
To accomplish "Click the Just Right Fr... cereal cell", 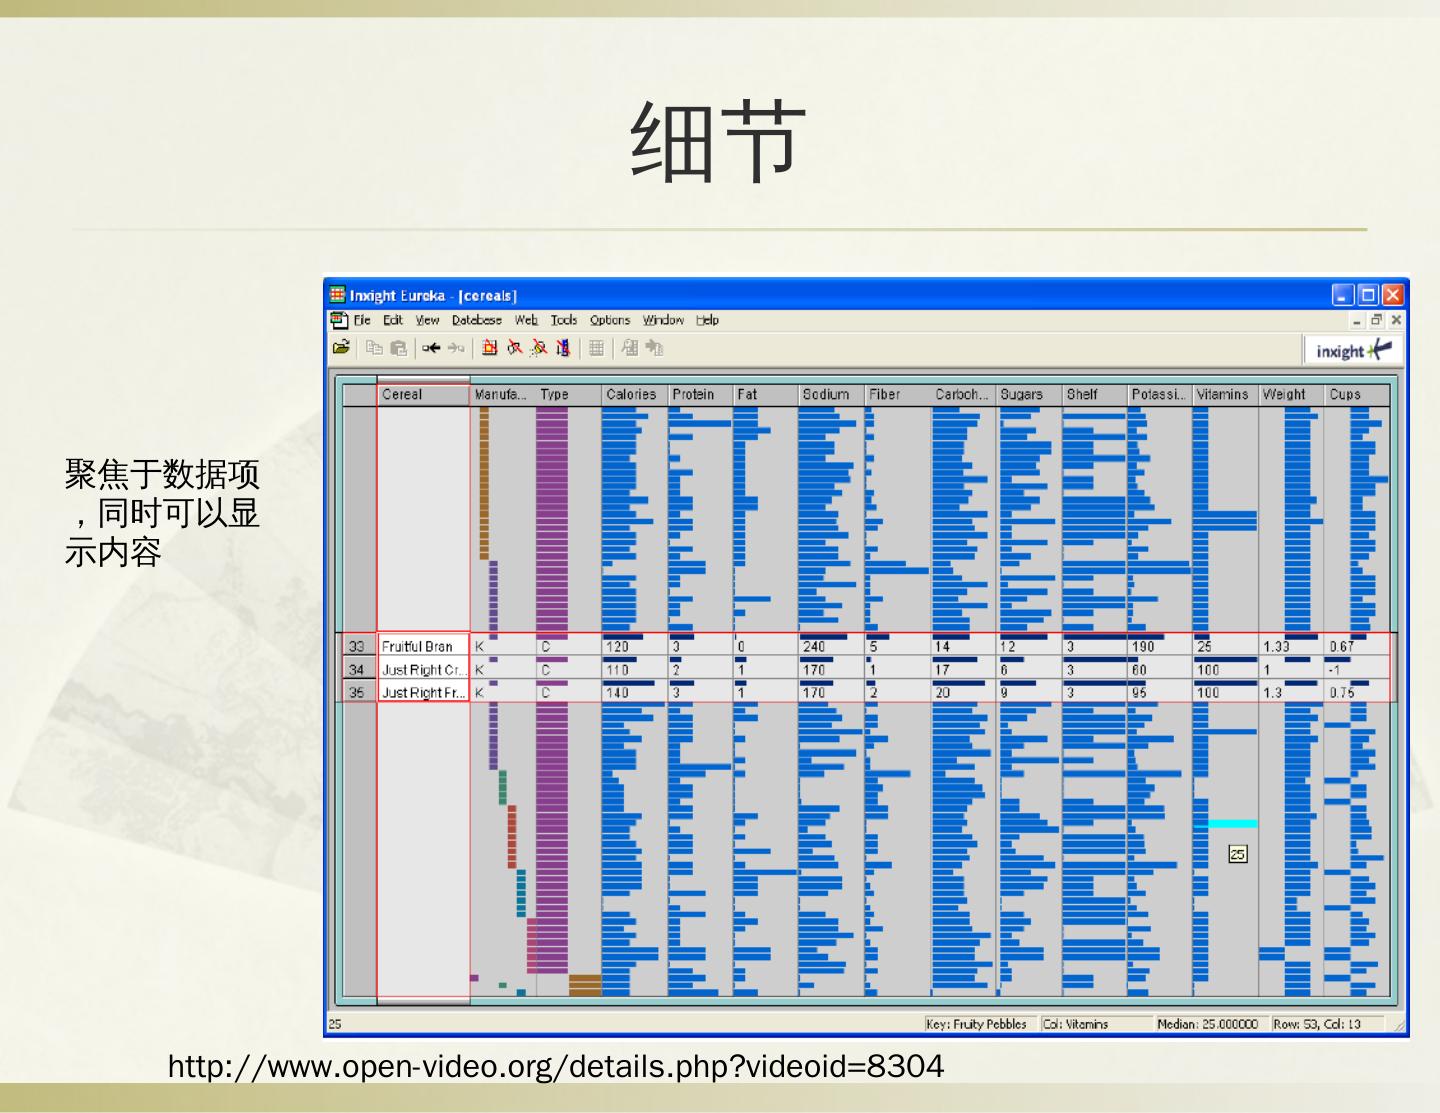I will (x=423, y=692).
